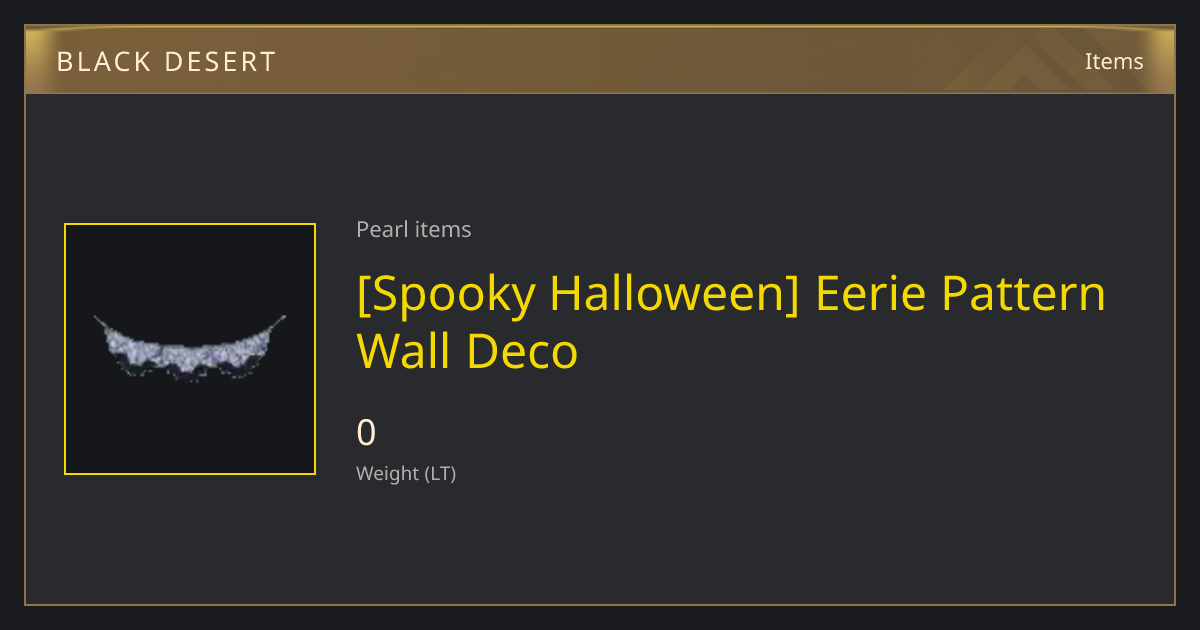Click the Eerie Pattern Wall Deco item icon
1200x630 pixels.
point(190,349)
